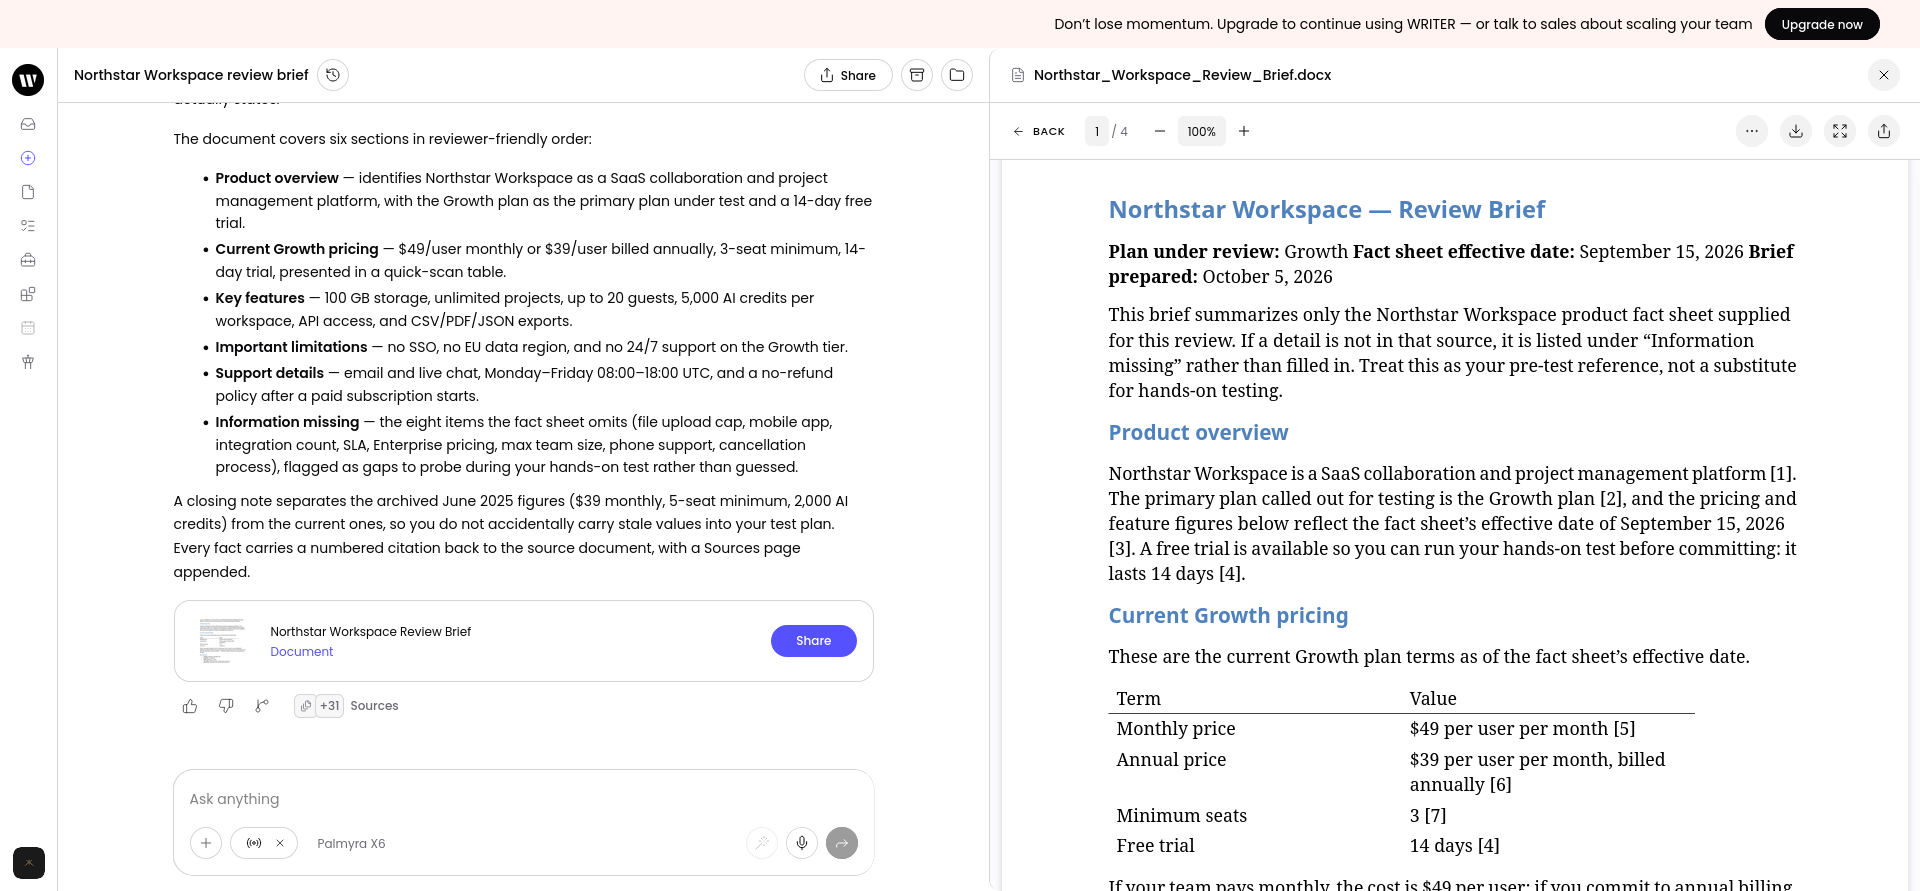Give the response a thumbs up
The image size is (1920, 891).
coord(190,706)
